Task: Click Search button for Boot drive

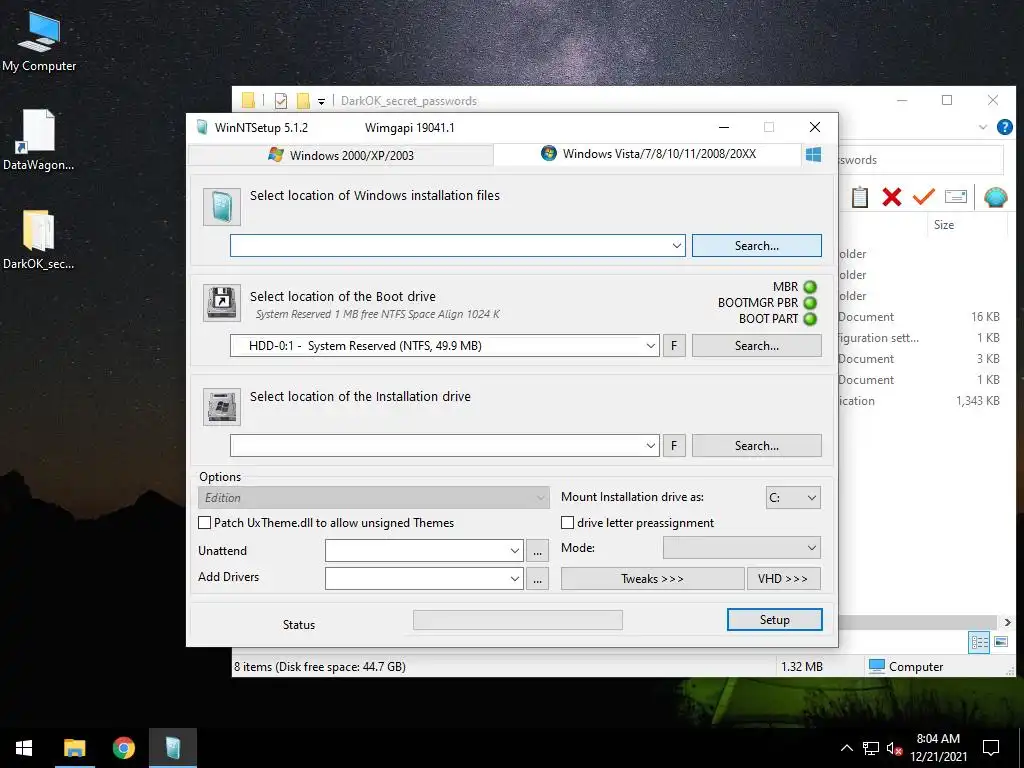Action: pos(757,346)
